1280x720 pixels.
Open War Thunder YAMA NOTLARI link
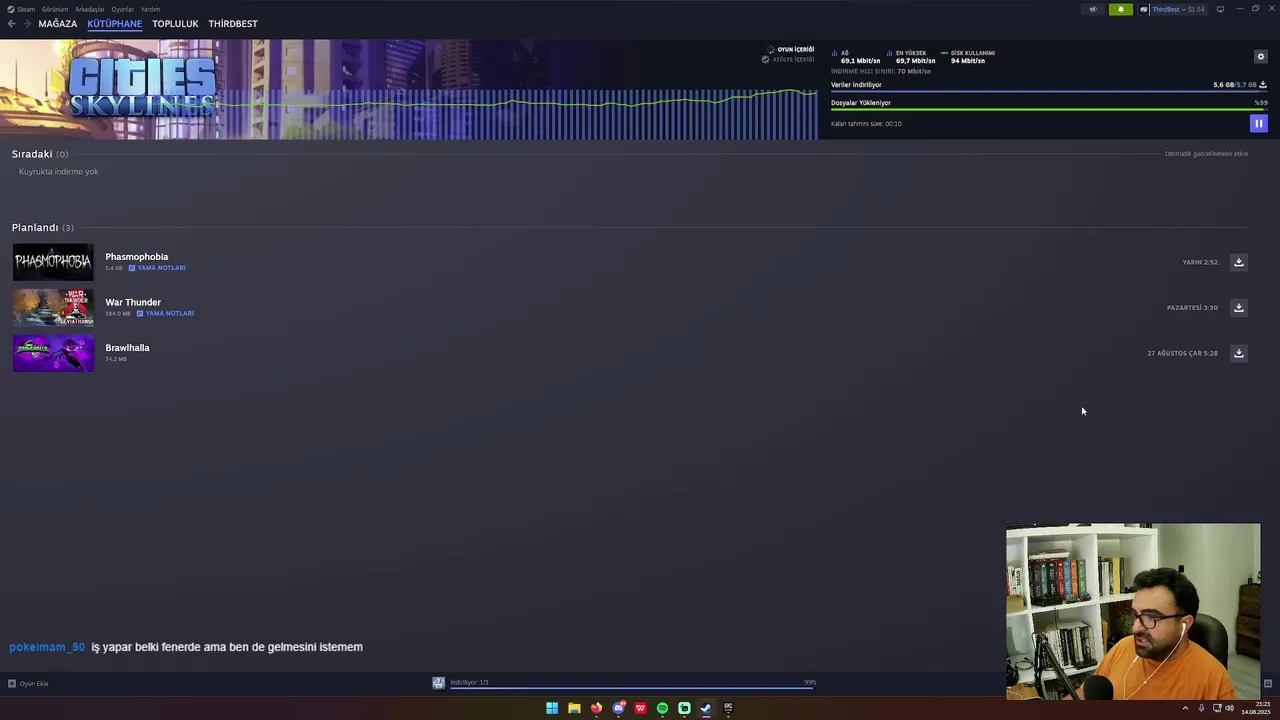[165, 313]
